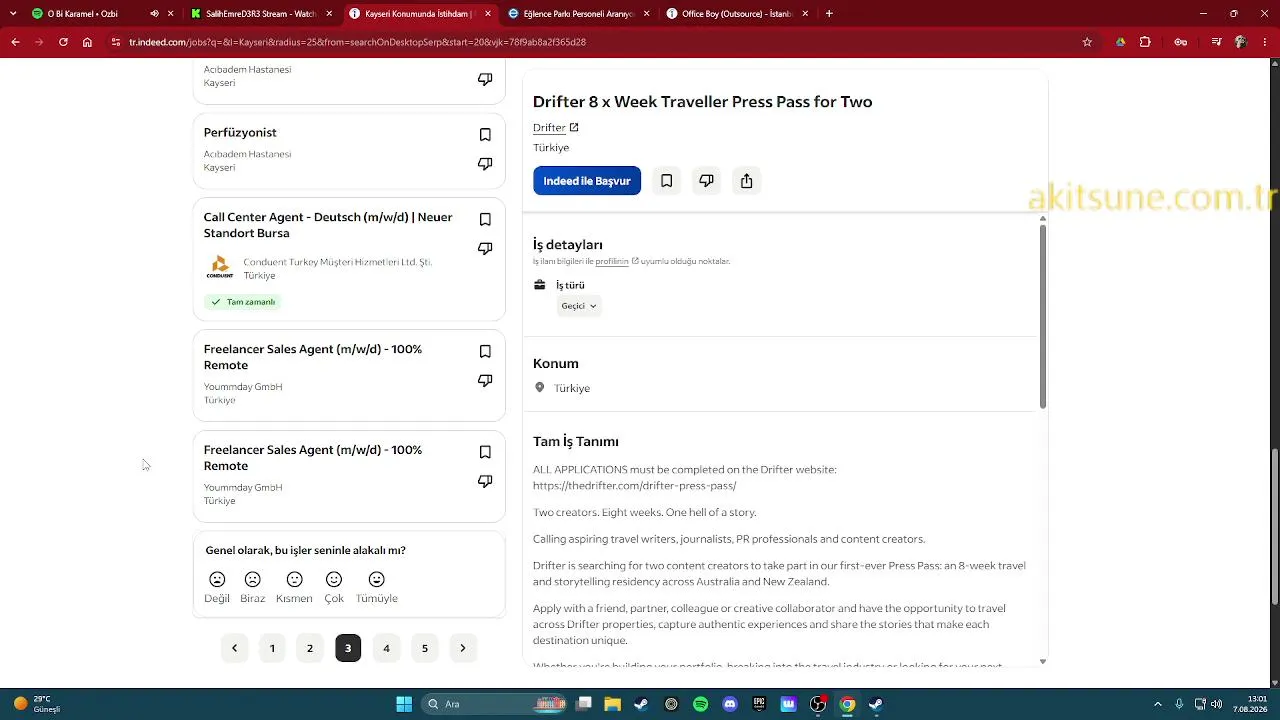Rate jobs as 'Çok' relevant
Image resolution: width=1280 pixels, height=720 pixels.
pos(334,587)
